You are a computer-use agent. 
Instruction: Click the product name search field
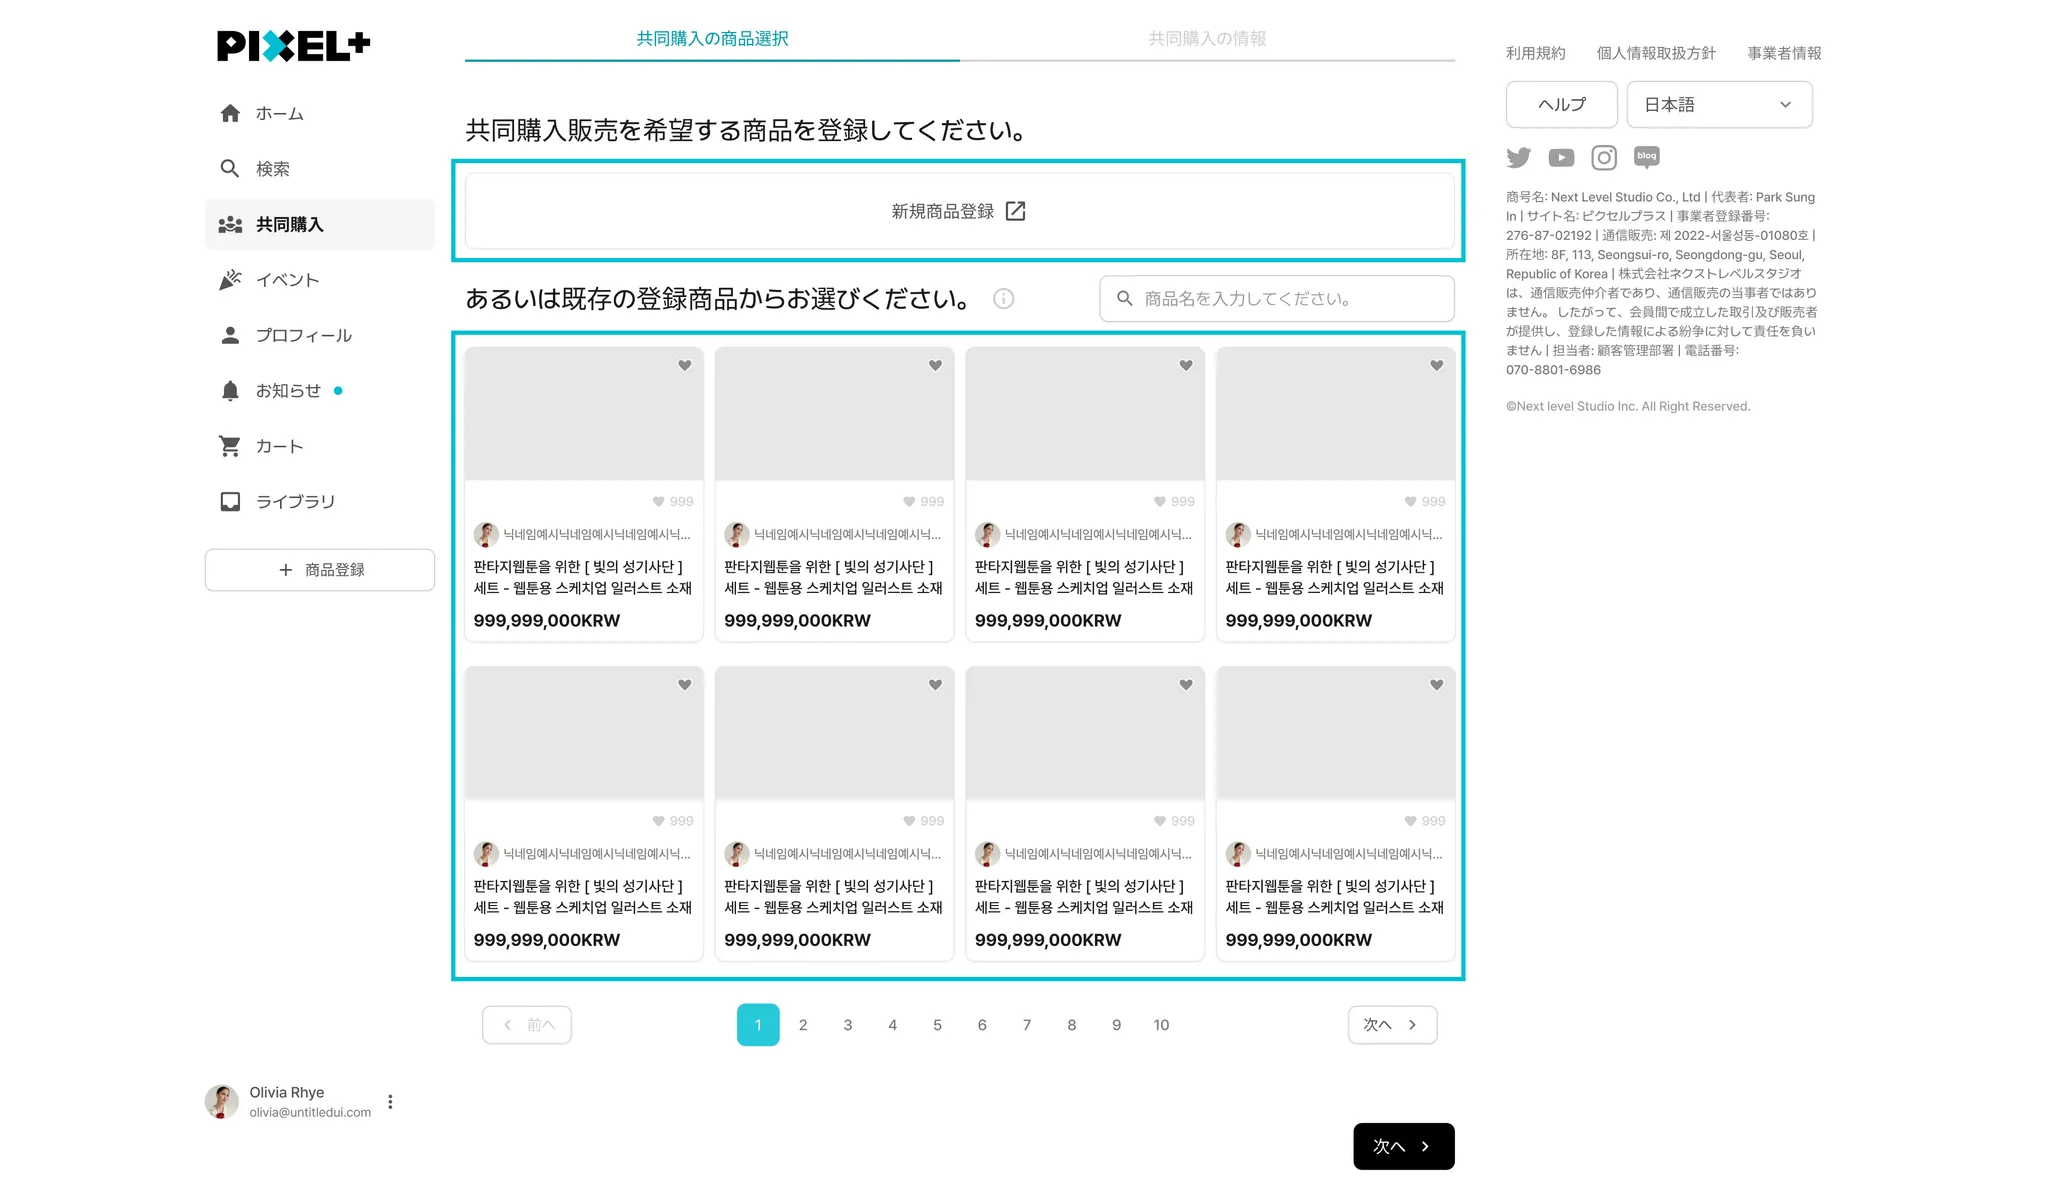[1277, 299]
